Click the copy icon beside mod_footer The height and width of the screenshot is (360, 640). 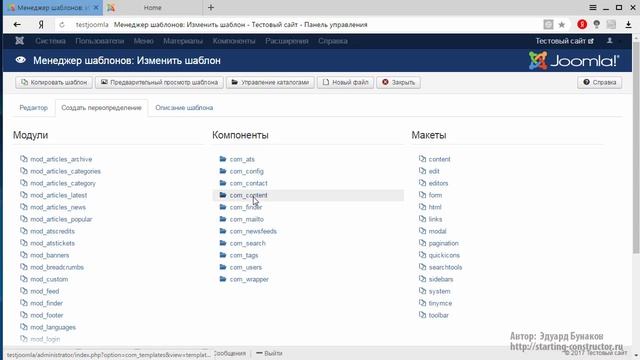24,315
